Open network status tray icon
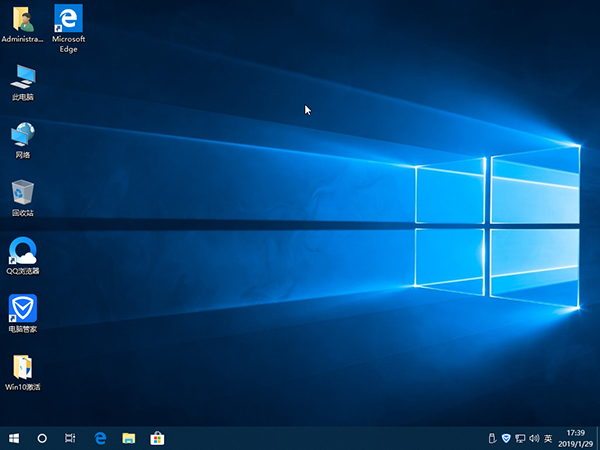Image resolution: width=600 pixels, height=450 pixels. [x=520, y=438]
